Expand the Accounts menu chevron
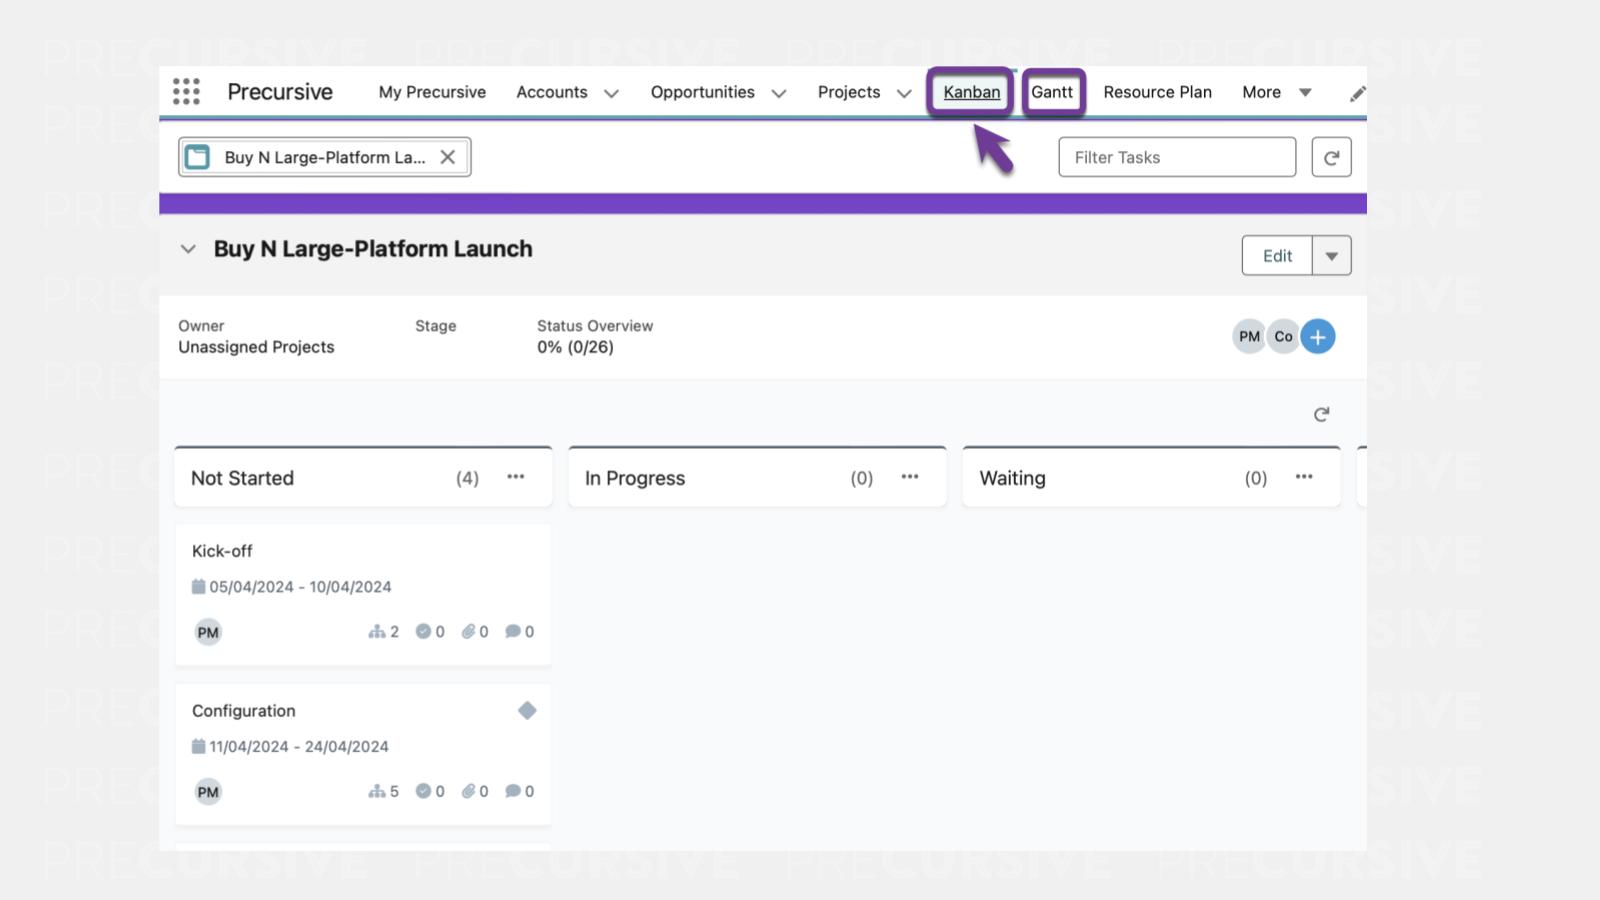1600x900 pixels. 611,93
